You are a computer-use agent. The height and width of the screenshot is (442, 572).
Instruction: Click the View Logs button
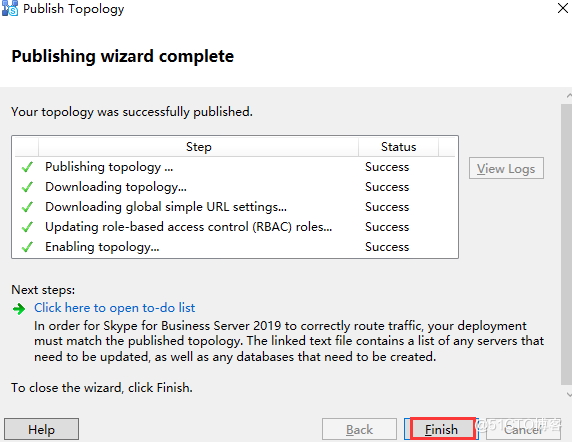tap(506, 168)
